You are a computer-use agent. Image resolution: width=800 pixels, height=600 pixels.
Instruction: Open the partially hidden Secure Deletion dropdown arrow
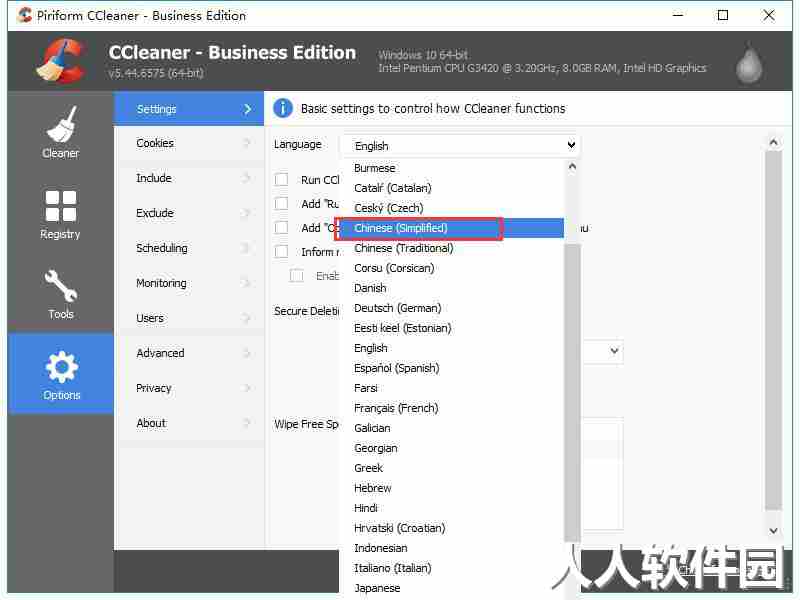point(614,351)
